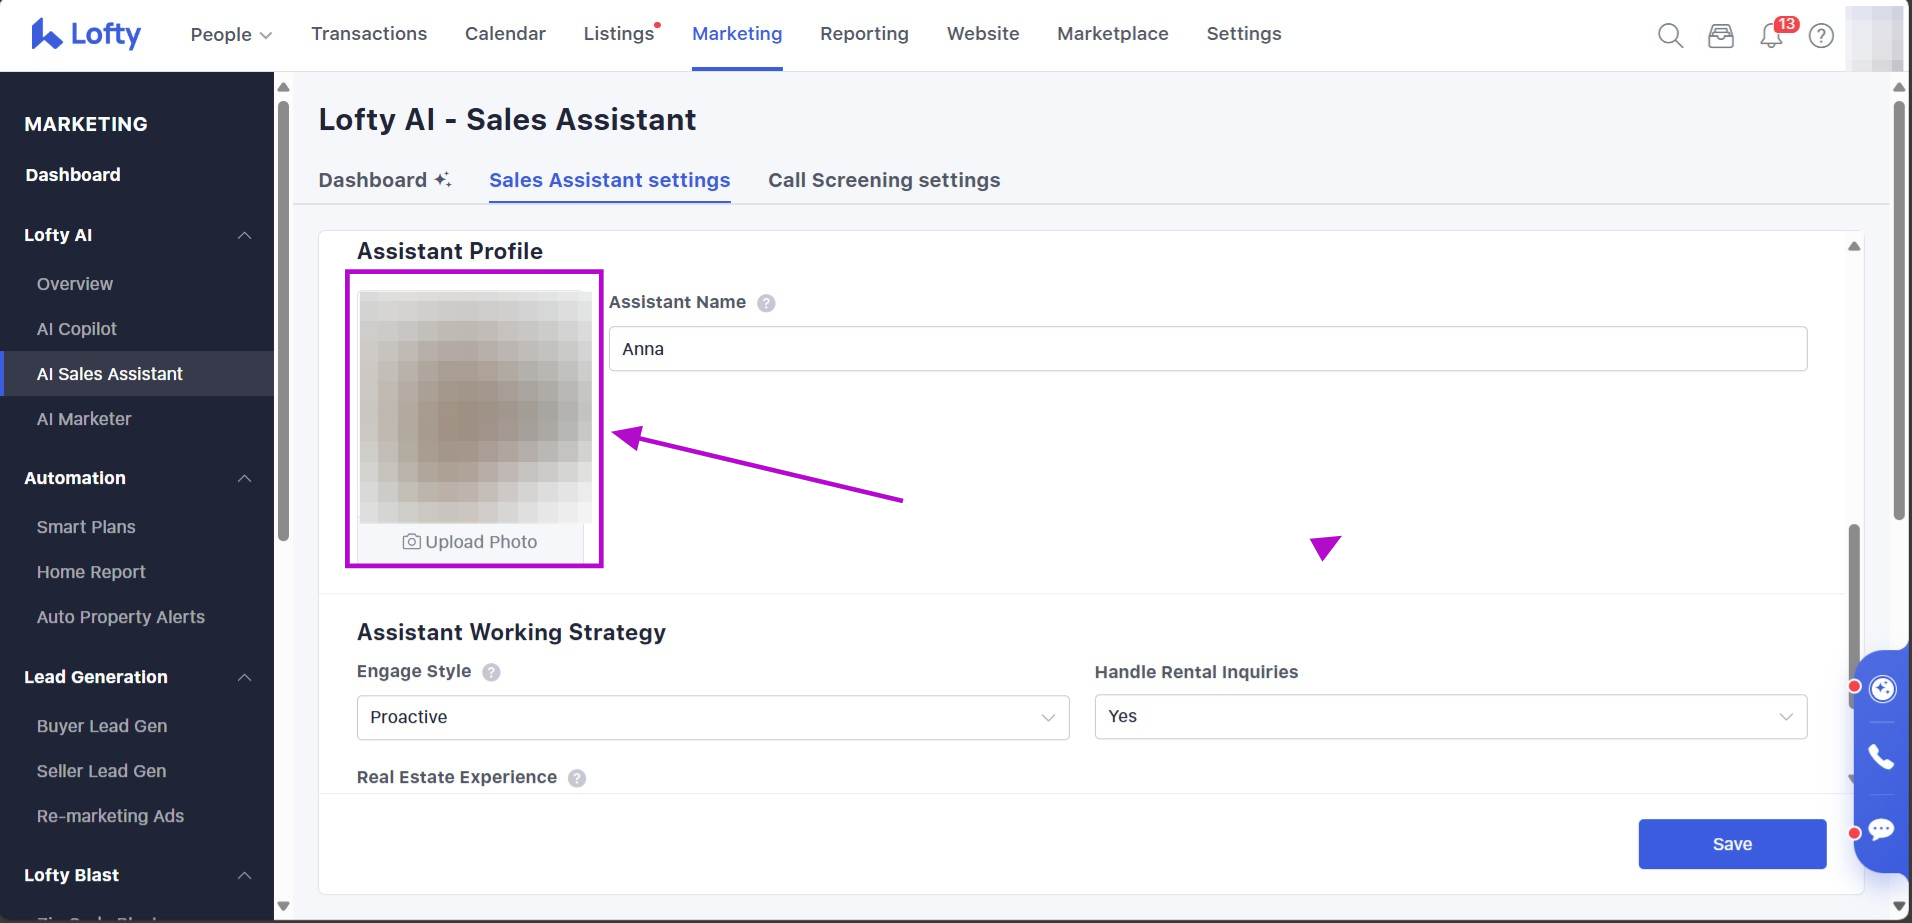Switch to the Dashboard tab
Image resolution: width=1912 pixels, height=923 pixels.
click(372, 180)
